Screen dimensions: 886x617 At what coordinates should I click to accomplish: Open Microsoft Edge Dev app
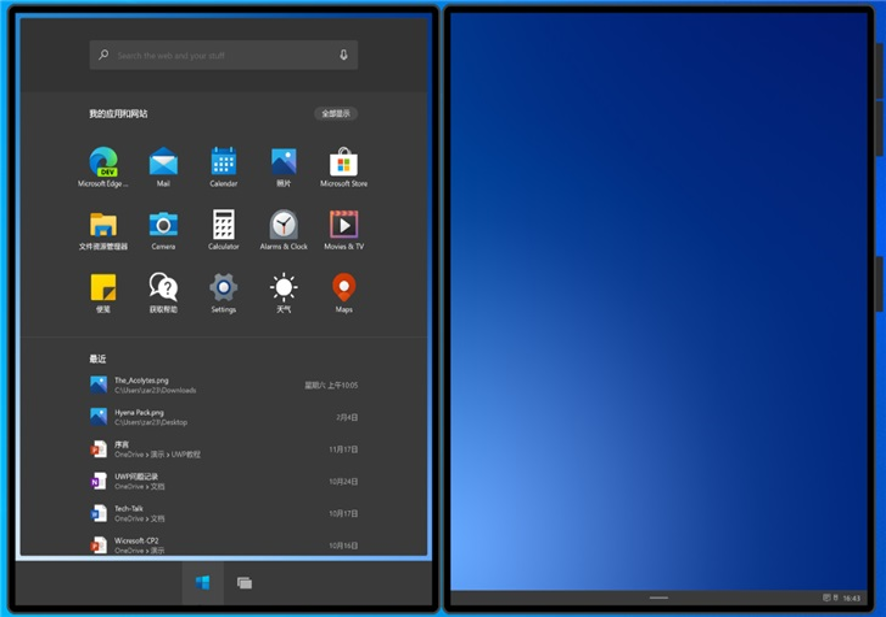click(103, 163)
